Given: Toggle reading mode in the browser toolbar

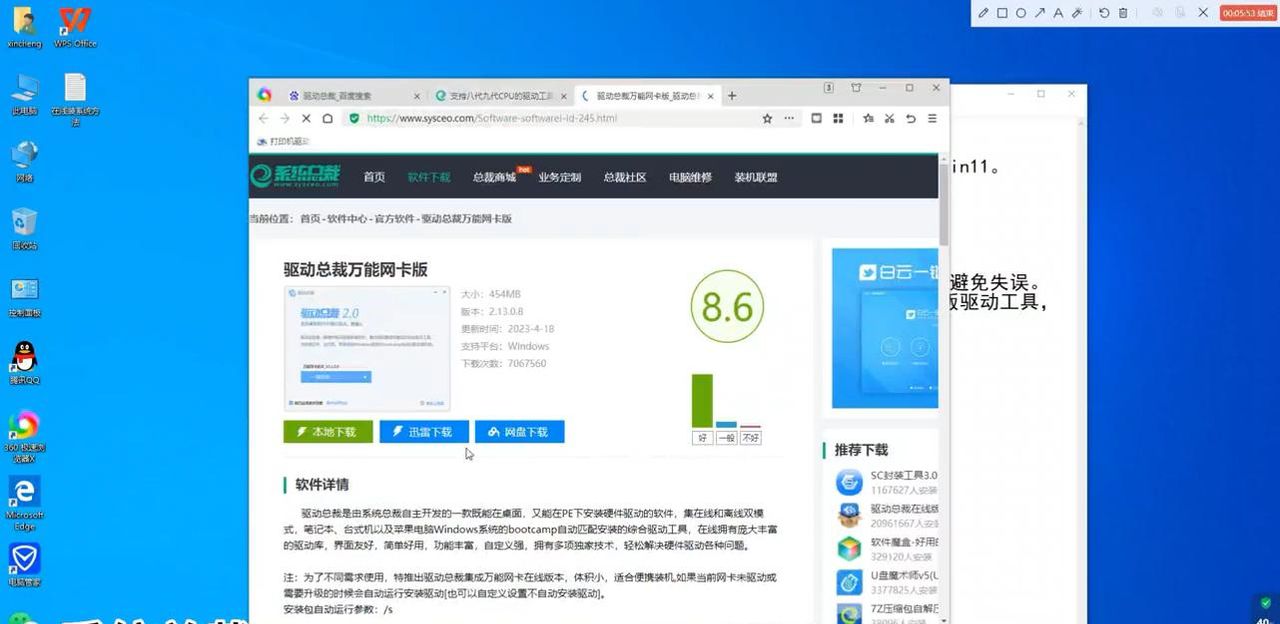Looking at the screenshot, I should pyautogui.click(x=815, y=118).
